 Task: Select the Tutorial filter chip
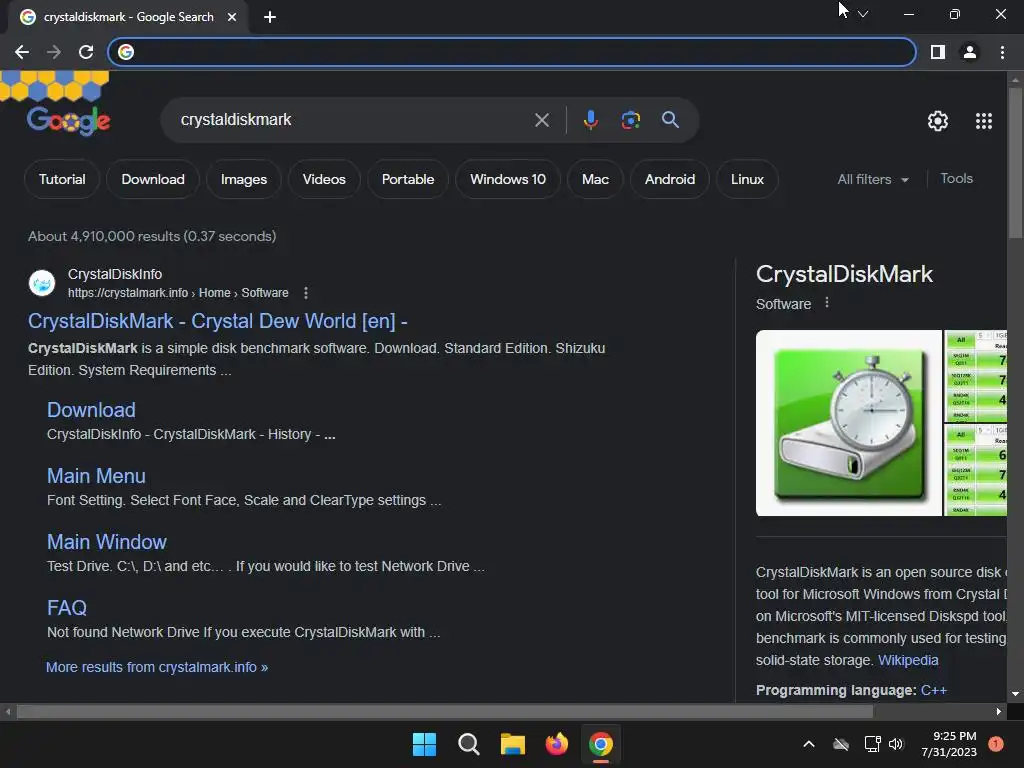(x=62, y=180)
